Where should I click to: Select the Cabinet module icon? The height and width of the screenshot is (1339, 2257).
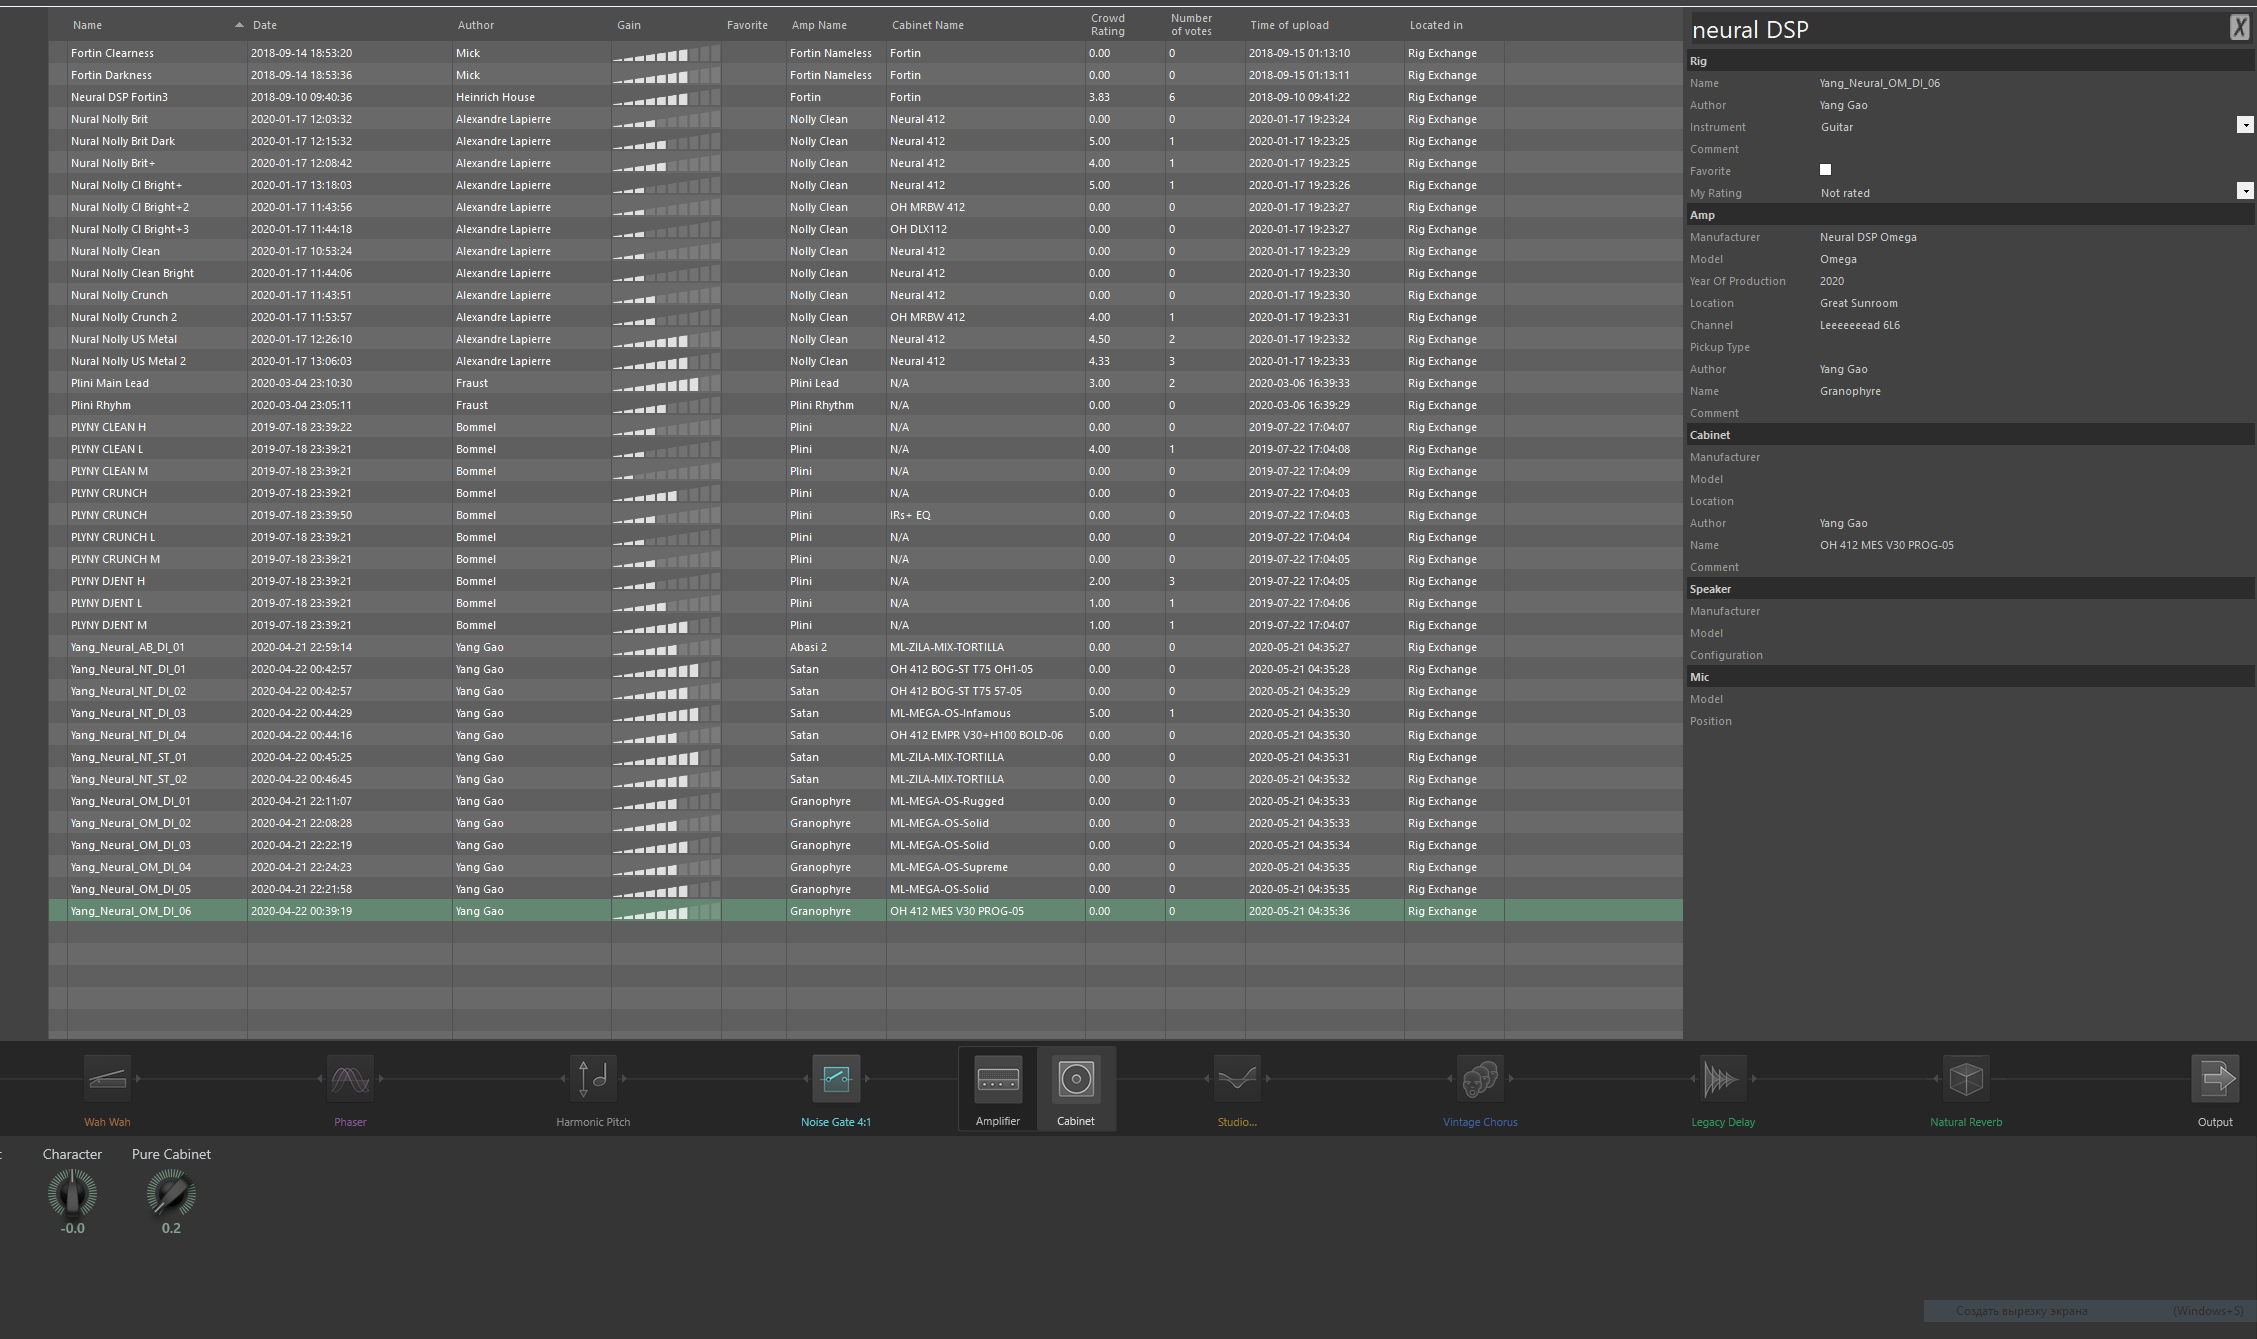tap(1076, 1079)
